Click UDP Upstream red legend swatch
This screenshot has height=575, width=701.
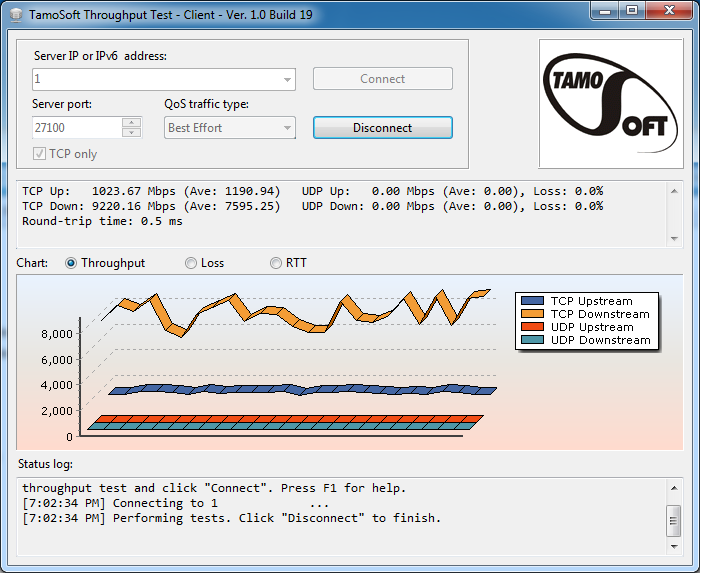(532, 327)
